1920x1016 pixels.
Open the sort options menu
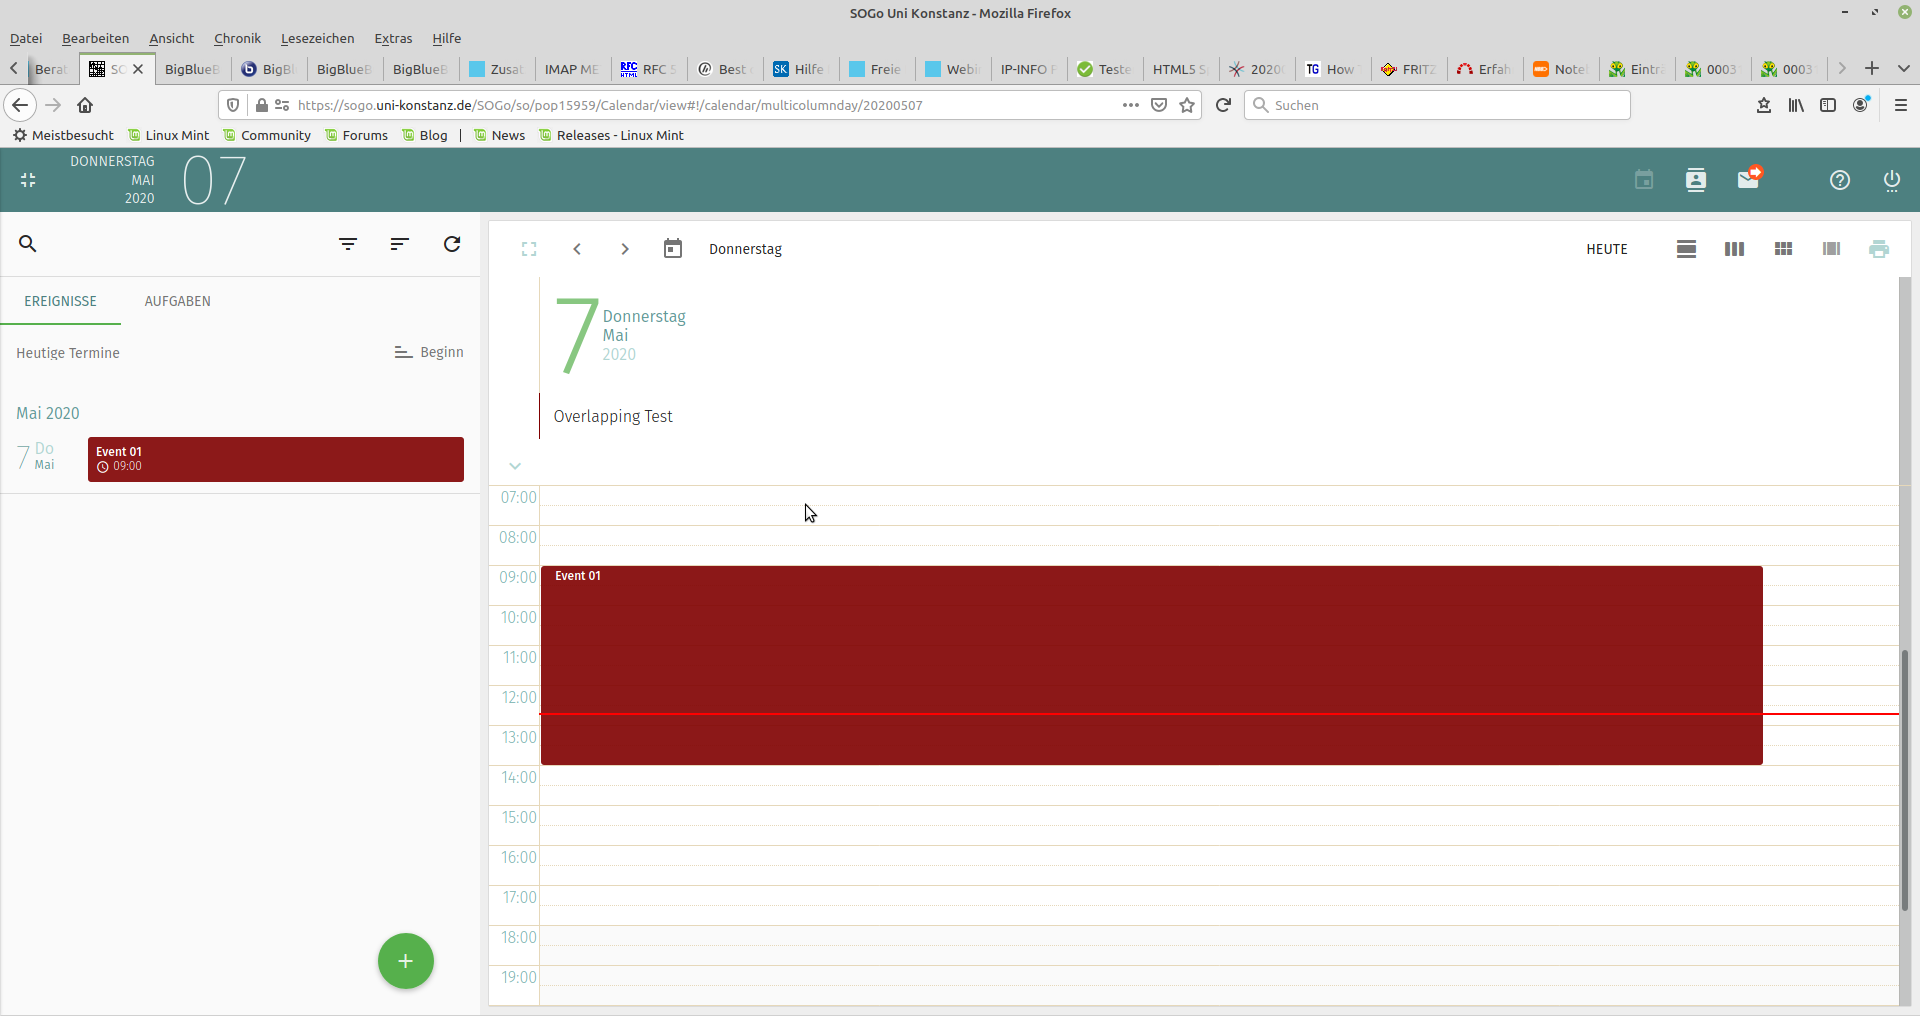400,244
